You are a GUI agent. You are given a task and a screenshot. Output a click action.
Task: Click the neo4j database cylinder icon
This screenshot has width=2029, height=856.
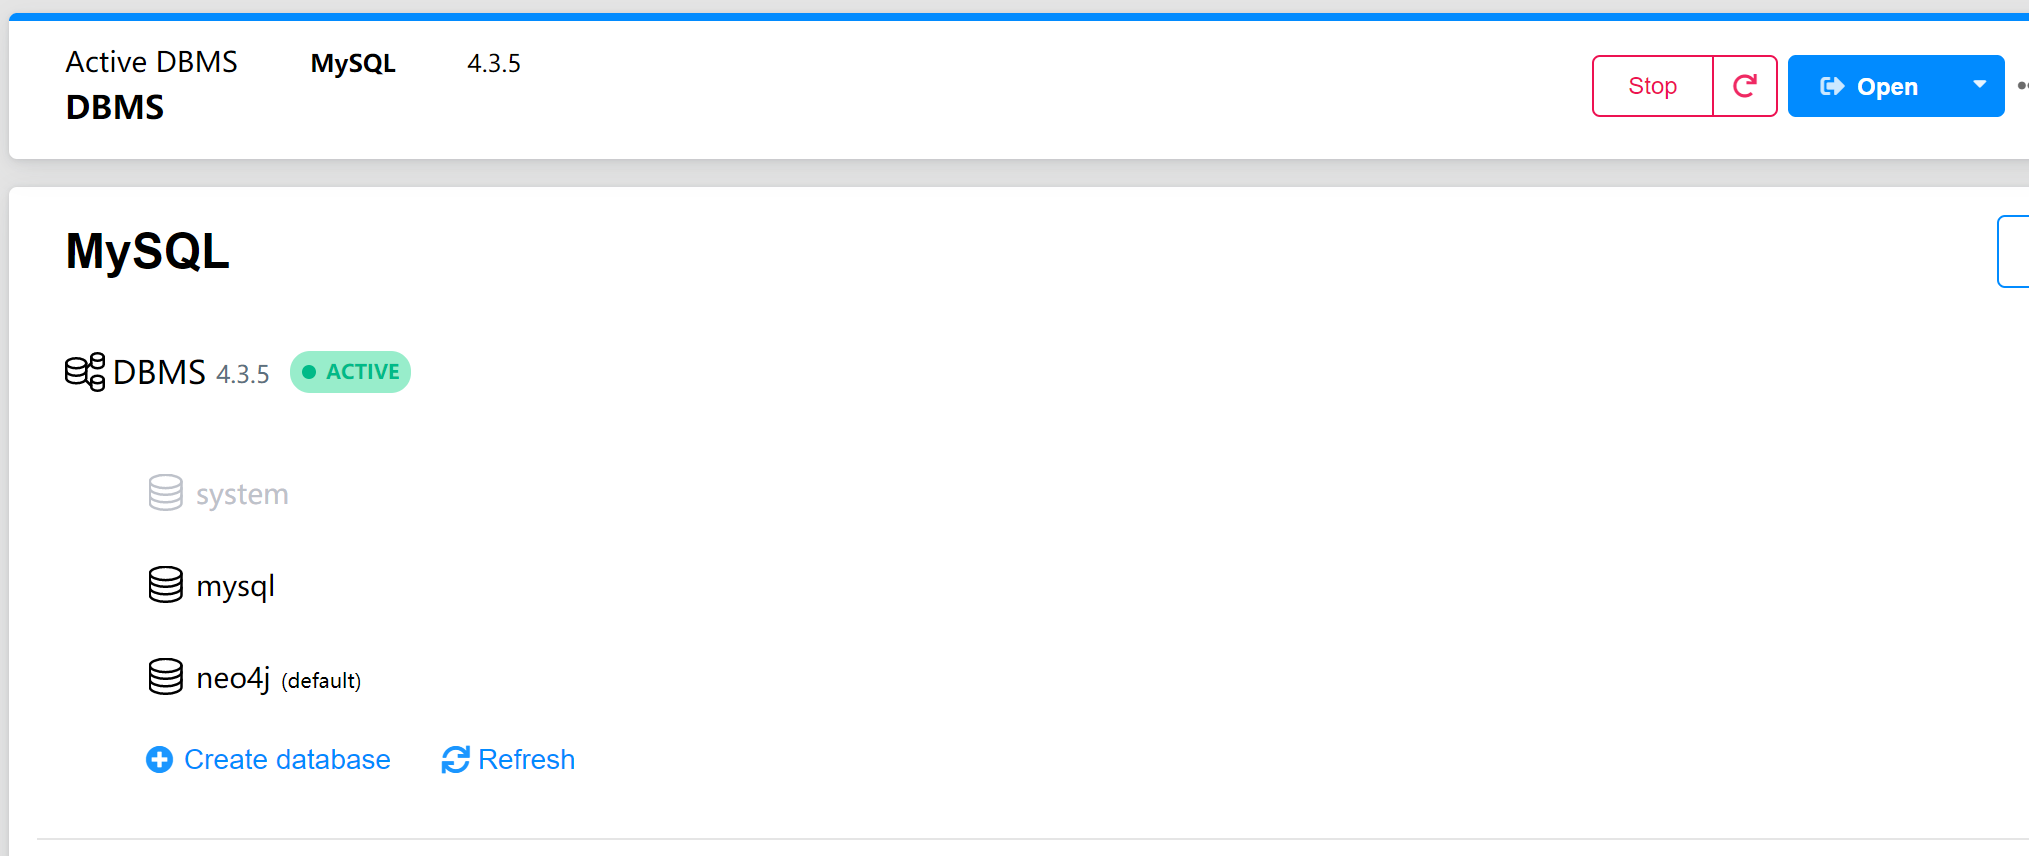click(x=166, y=677)
